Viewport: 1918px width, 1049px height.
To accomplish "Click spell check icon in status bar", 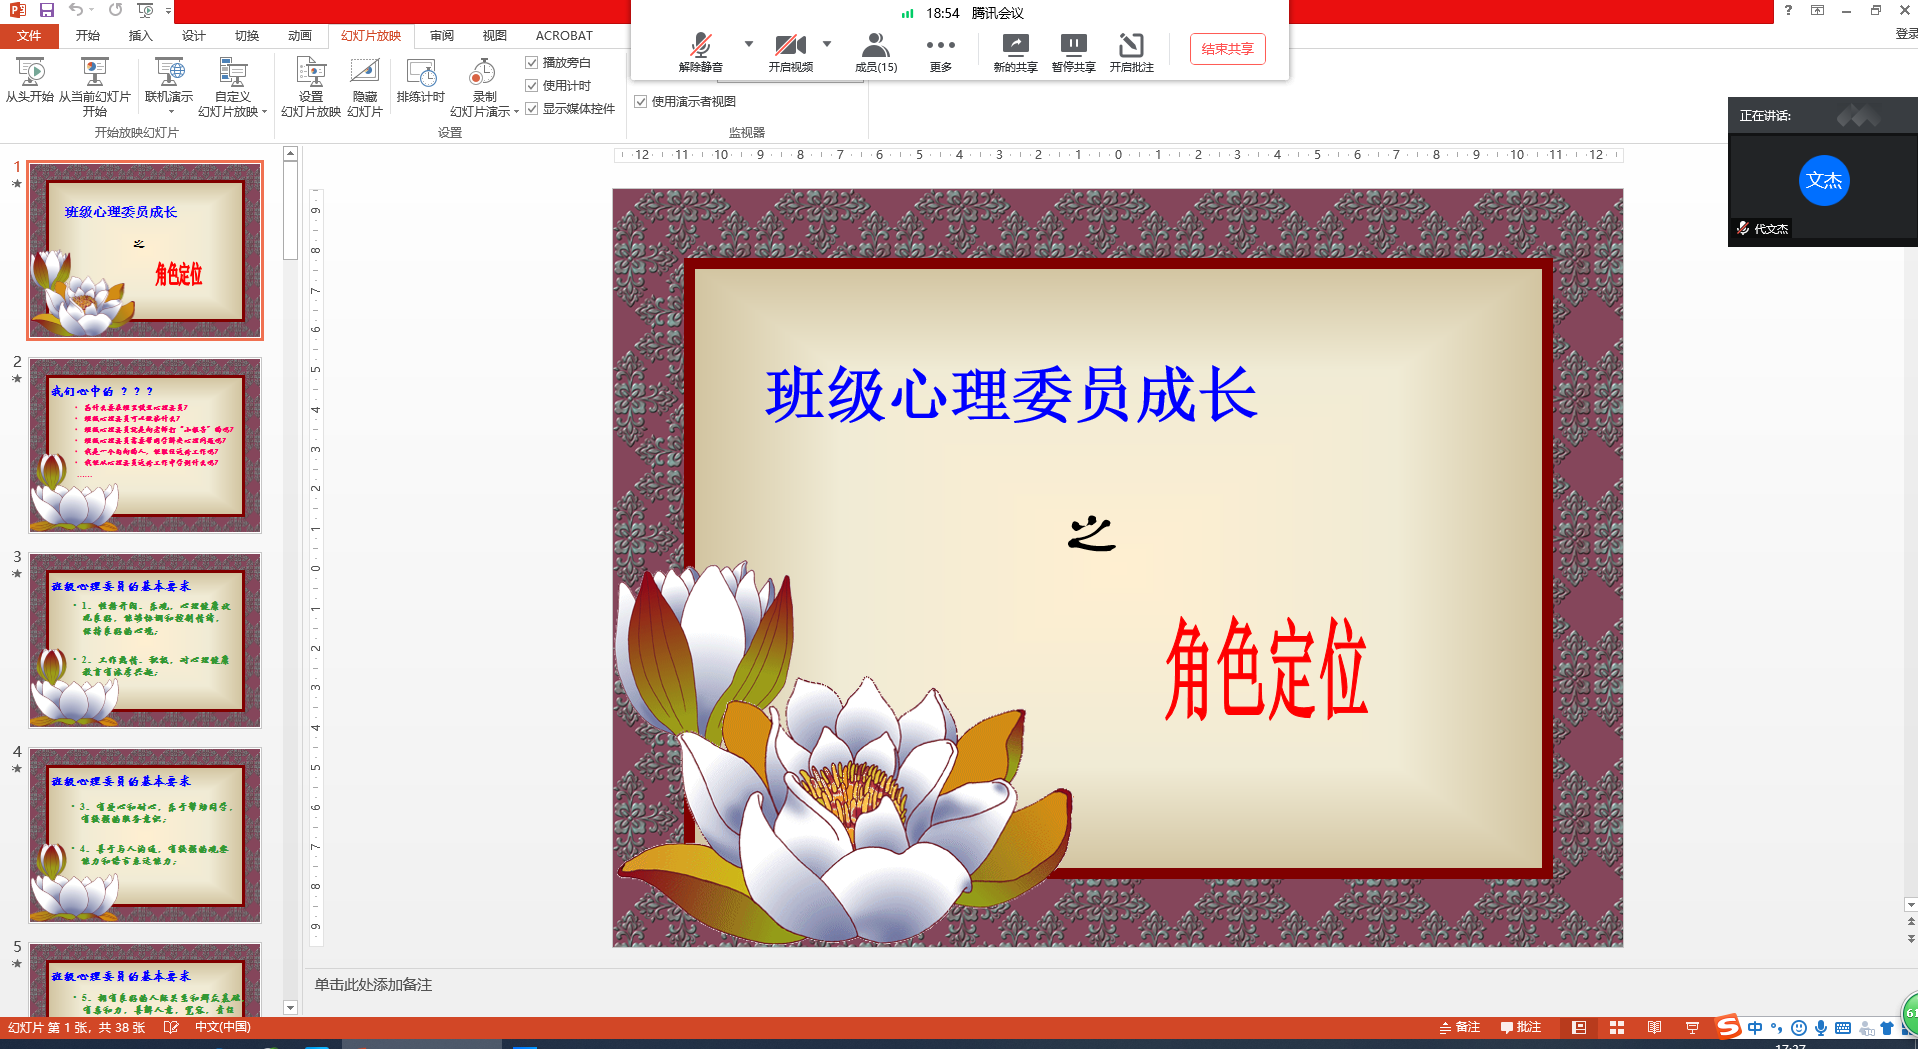I will [171, 1028].
